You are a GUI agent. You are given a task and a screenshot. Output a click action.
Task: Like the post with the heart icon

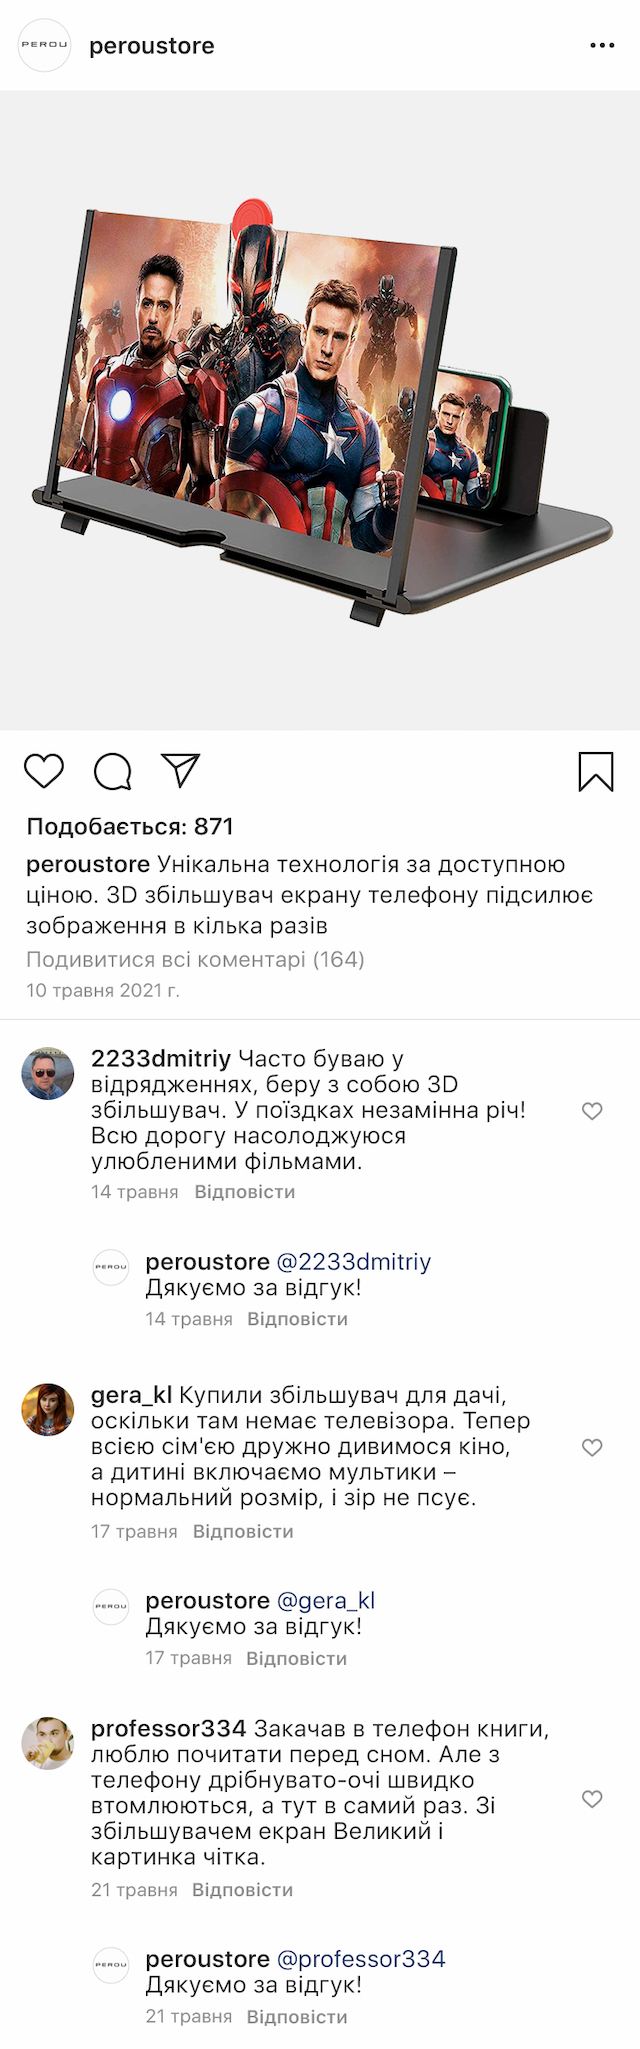[x=44, y=771]
